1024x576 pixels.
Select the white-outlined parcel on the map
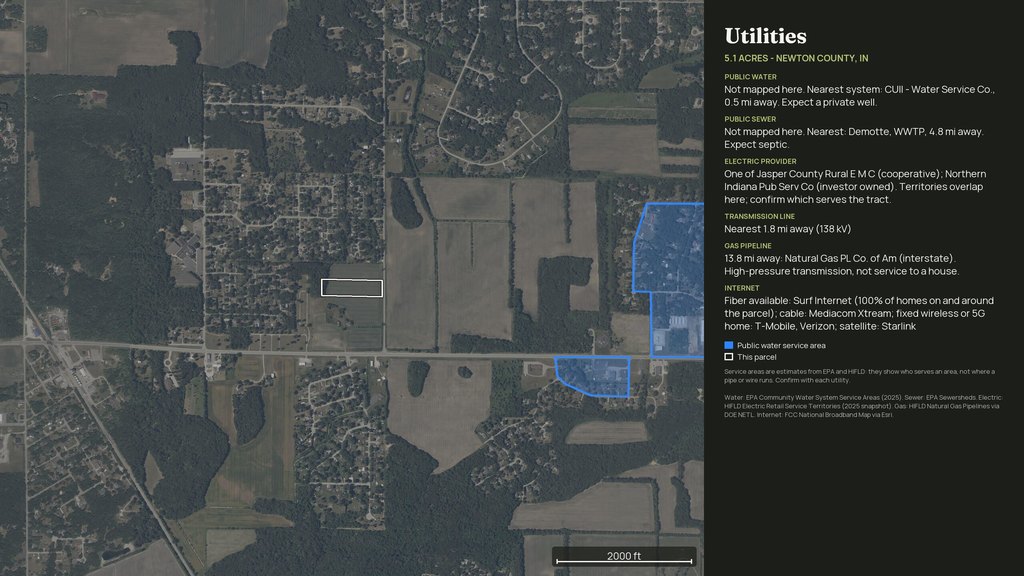click(352, 288)
